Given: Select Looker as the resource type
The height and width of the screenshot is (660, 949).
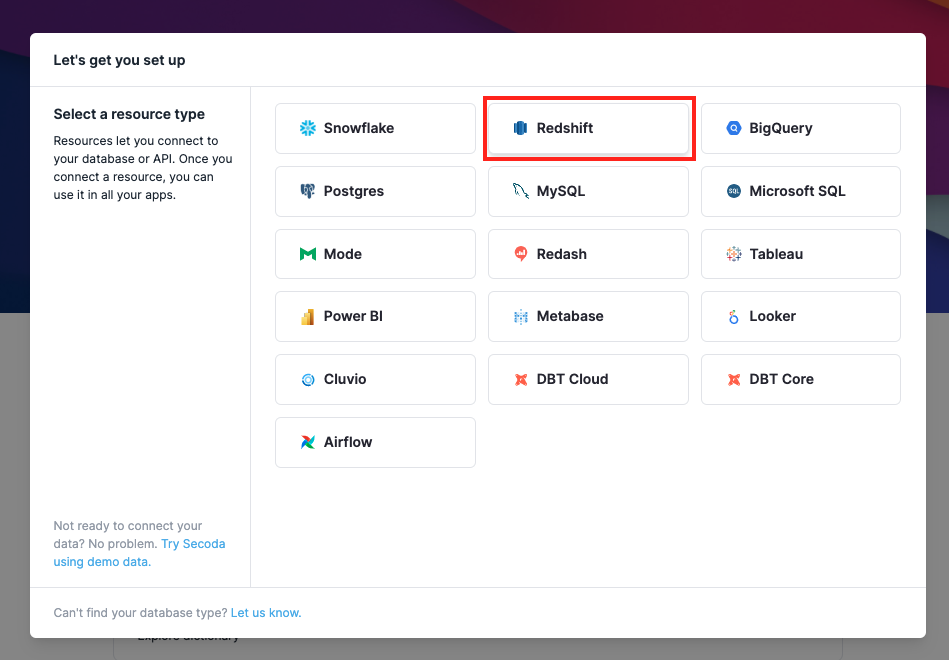Looking at the screenshot, I should pos(801,317).
